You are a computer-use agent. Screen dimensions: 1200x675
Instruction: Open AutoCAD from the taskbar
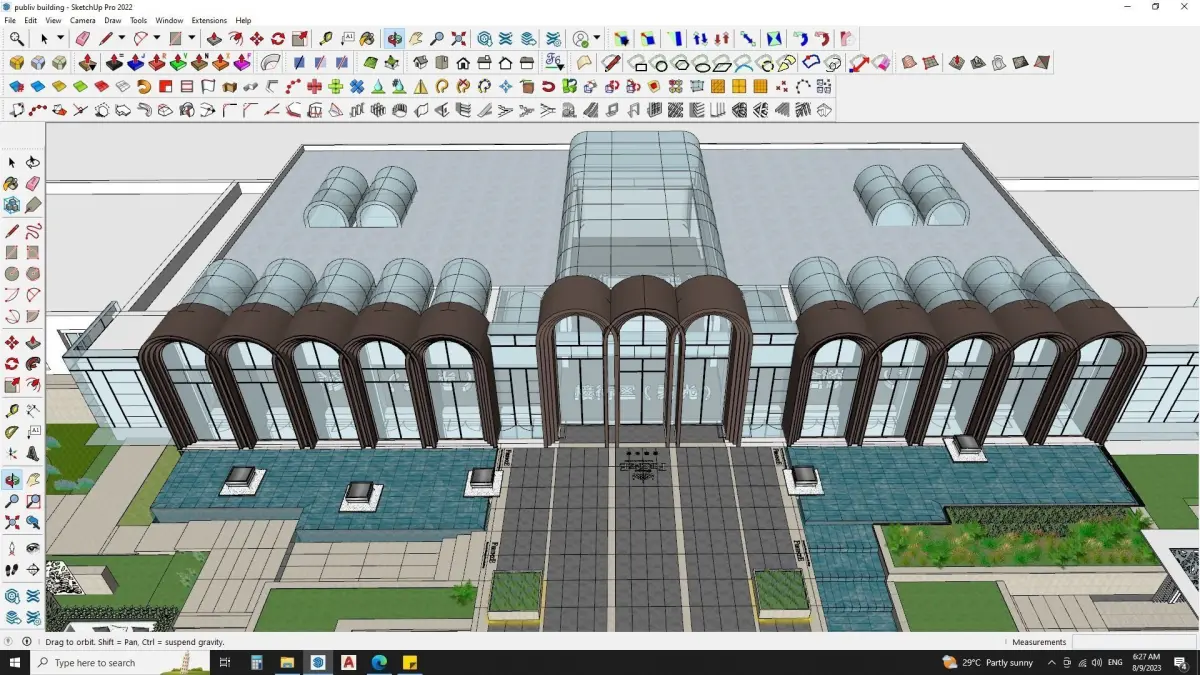click(x=348, y=662)
